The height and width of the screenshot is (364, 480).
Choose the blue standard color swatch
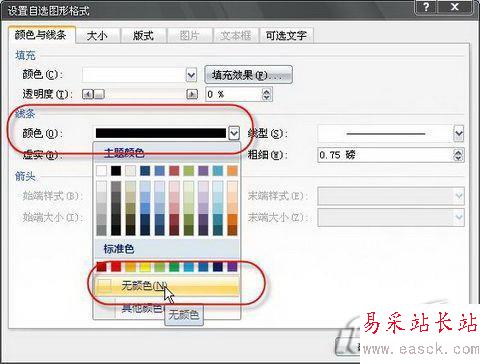[203, 266]
